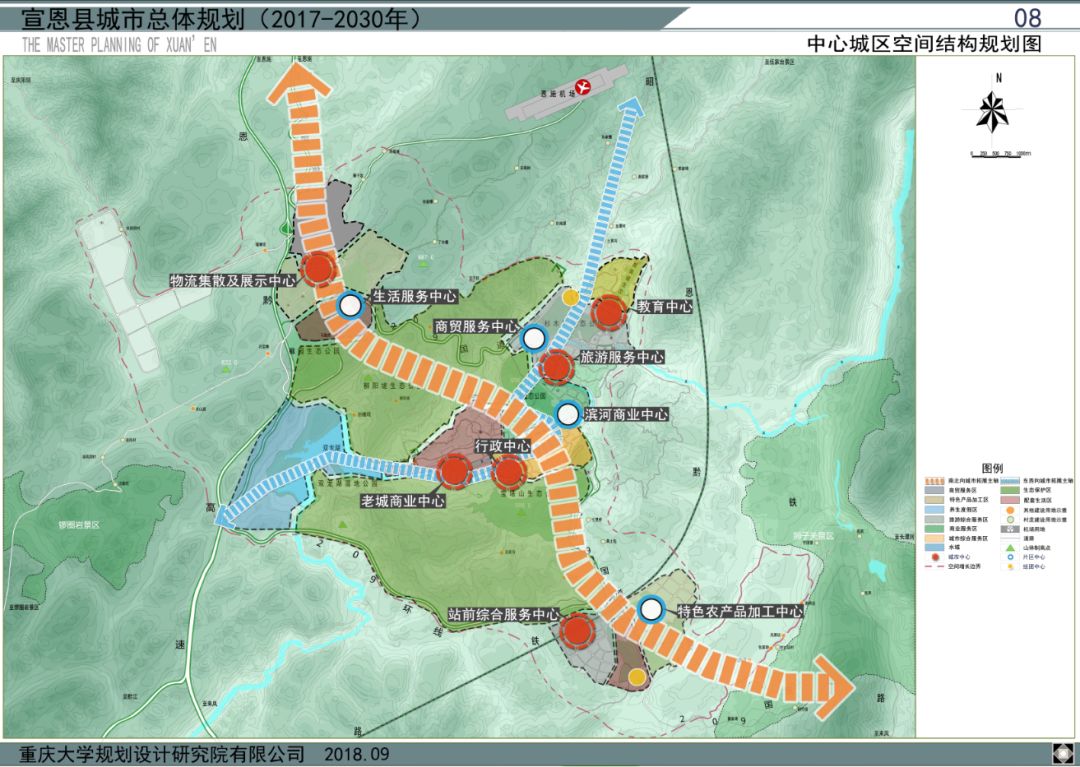Click the 生态保护区 green swatch in legend
1080x767 pixels.
1010,490
